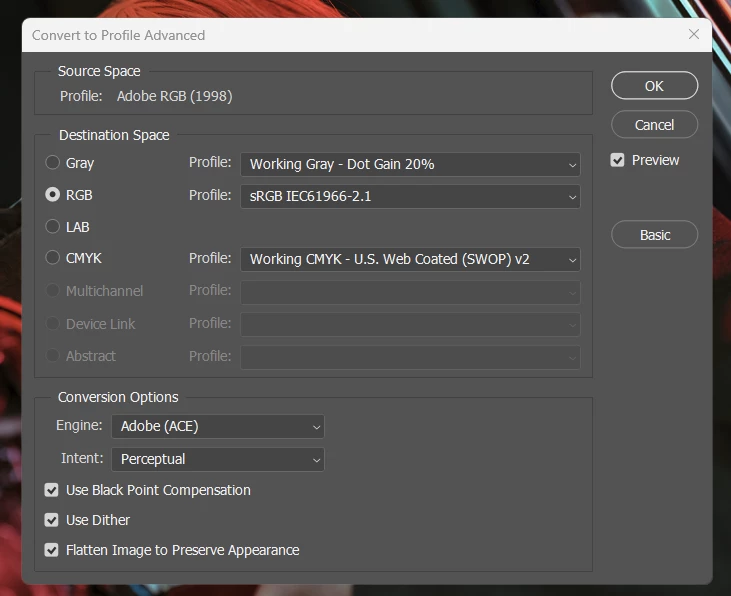Pick the CMYK destination space radio button
This screenshot has height=596, width=731.
point(53,257)
